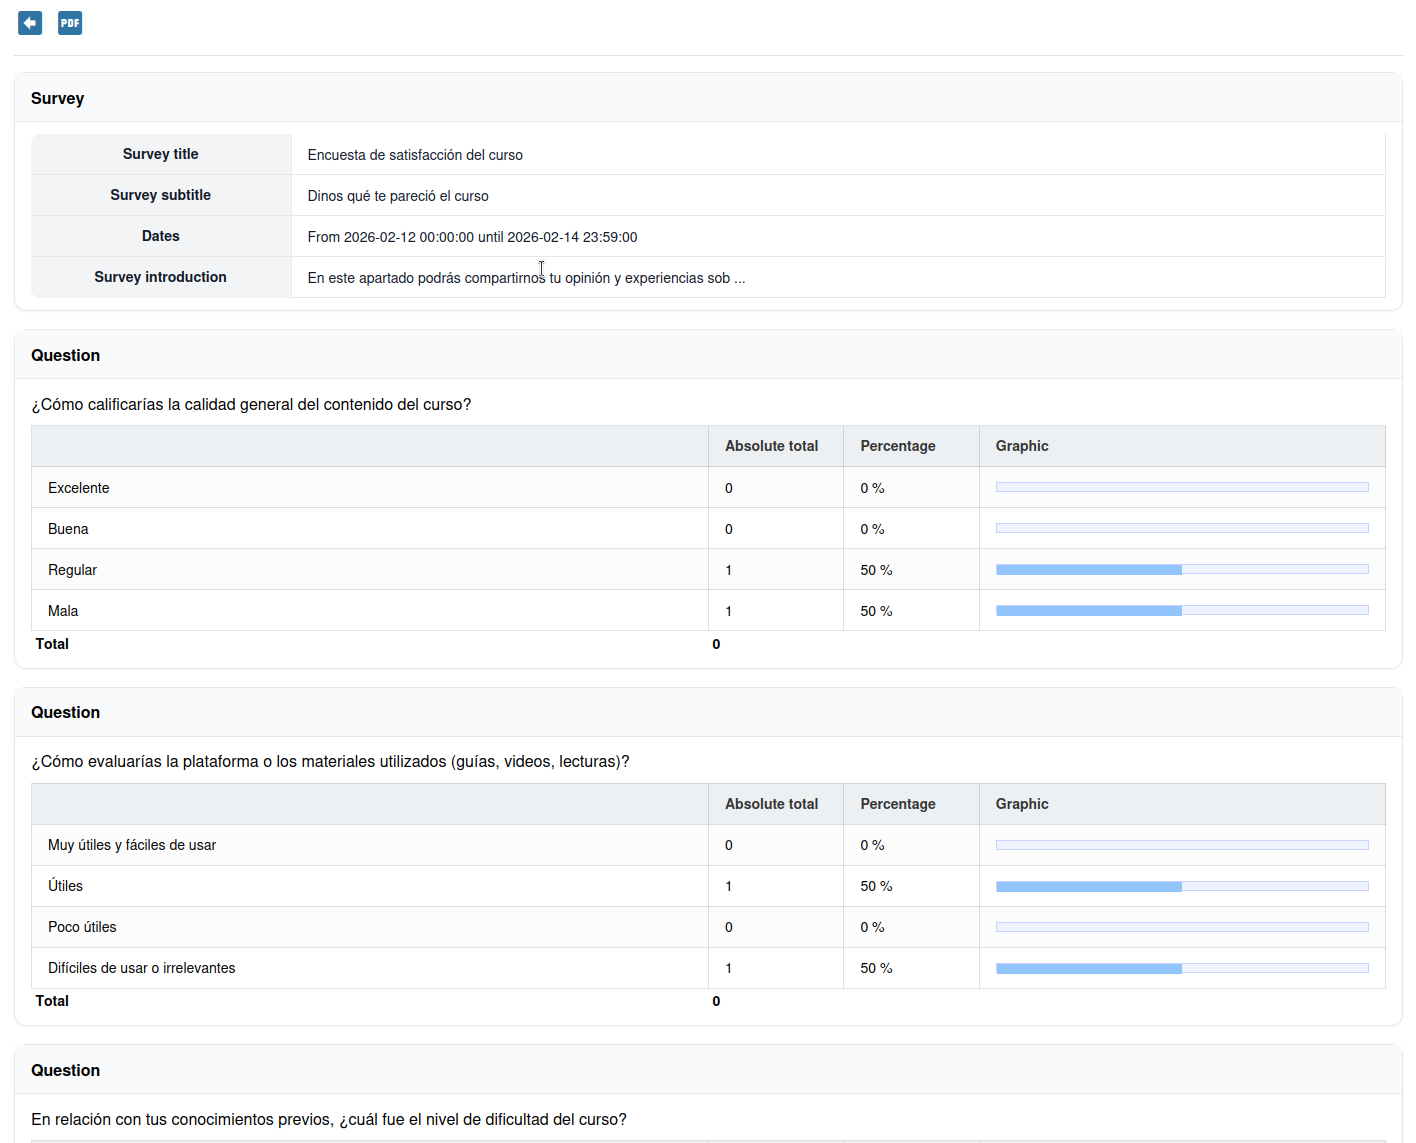Click the 'Regular' answer row label

[72, 570]
